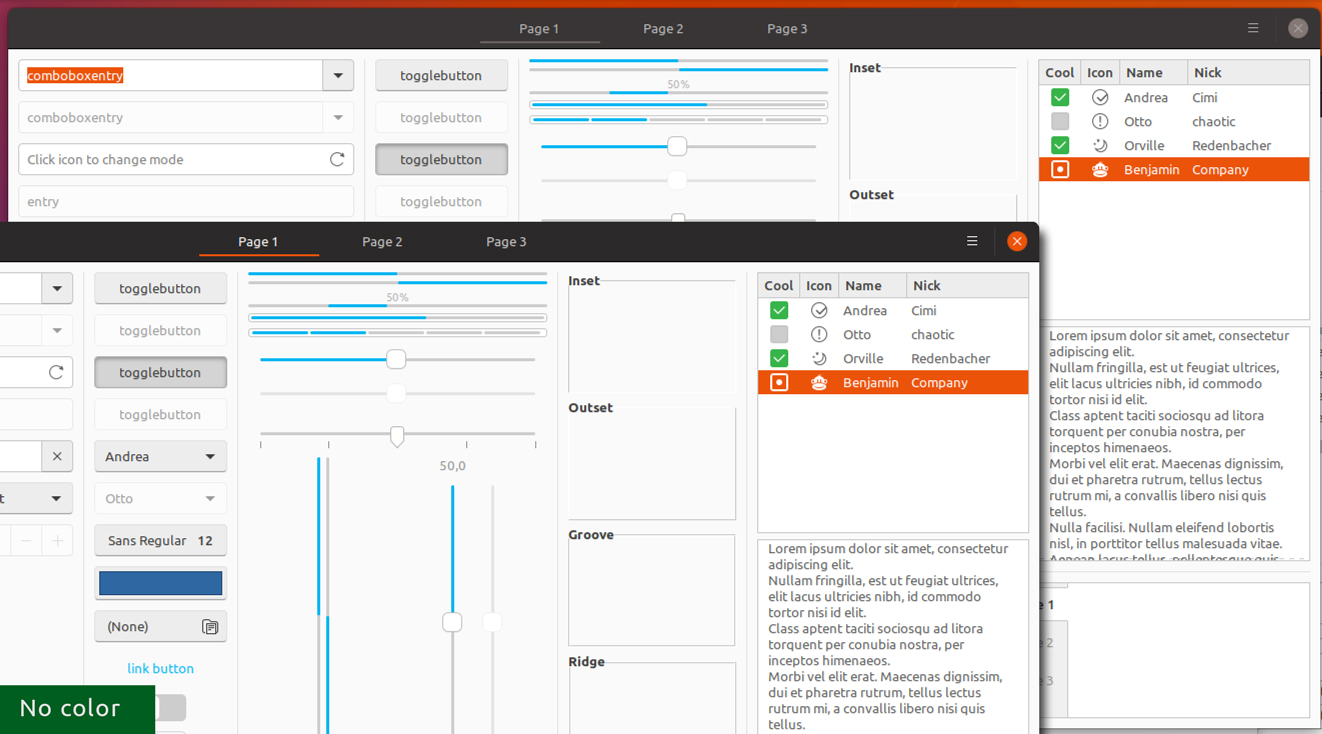The image size is (1322, 734).
Task: Switch to Page 2 tab, back window
Action: [x=663, y=28]
